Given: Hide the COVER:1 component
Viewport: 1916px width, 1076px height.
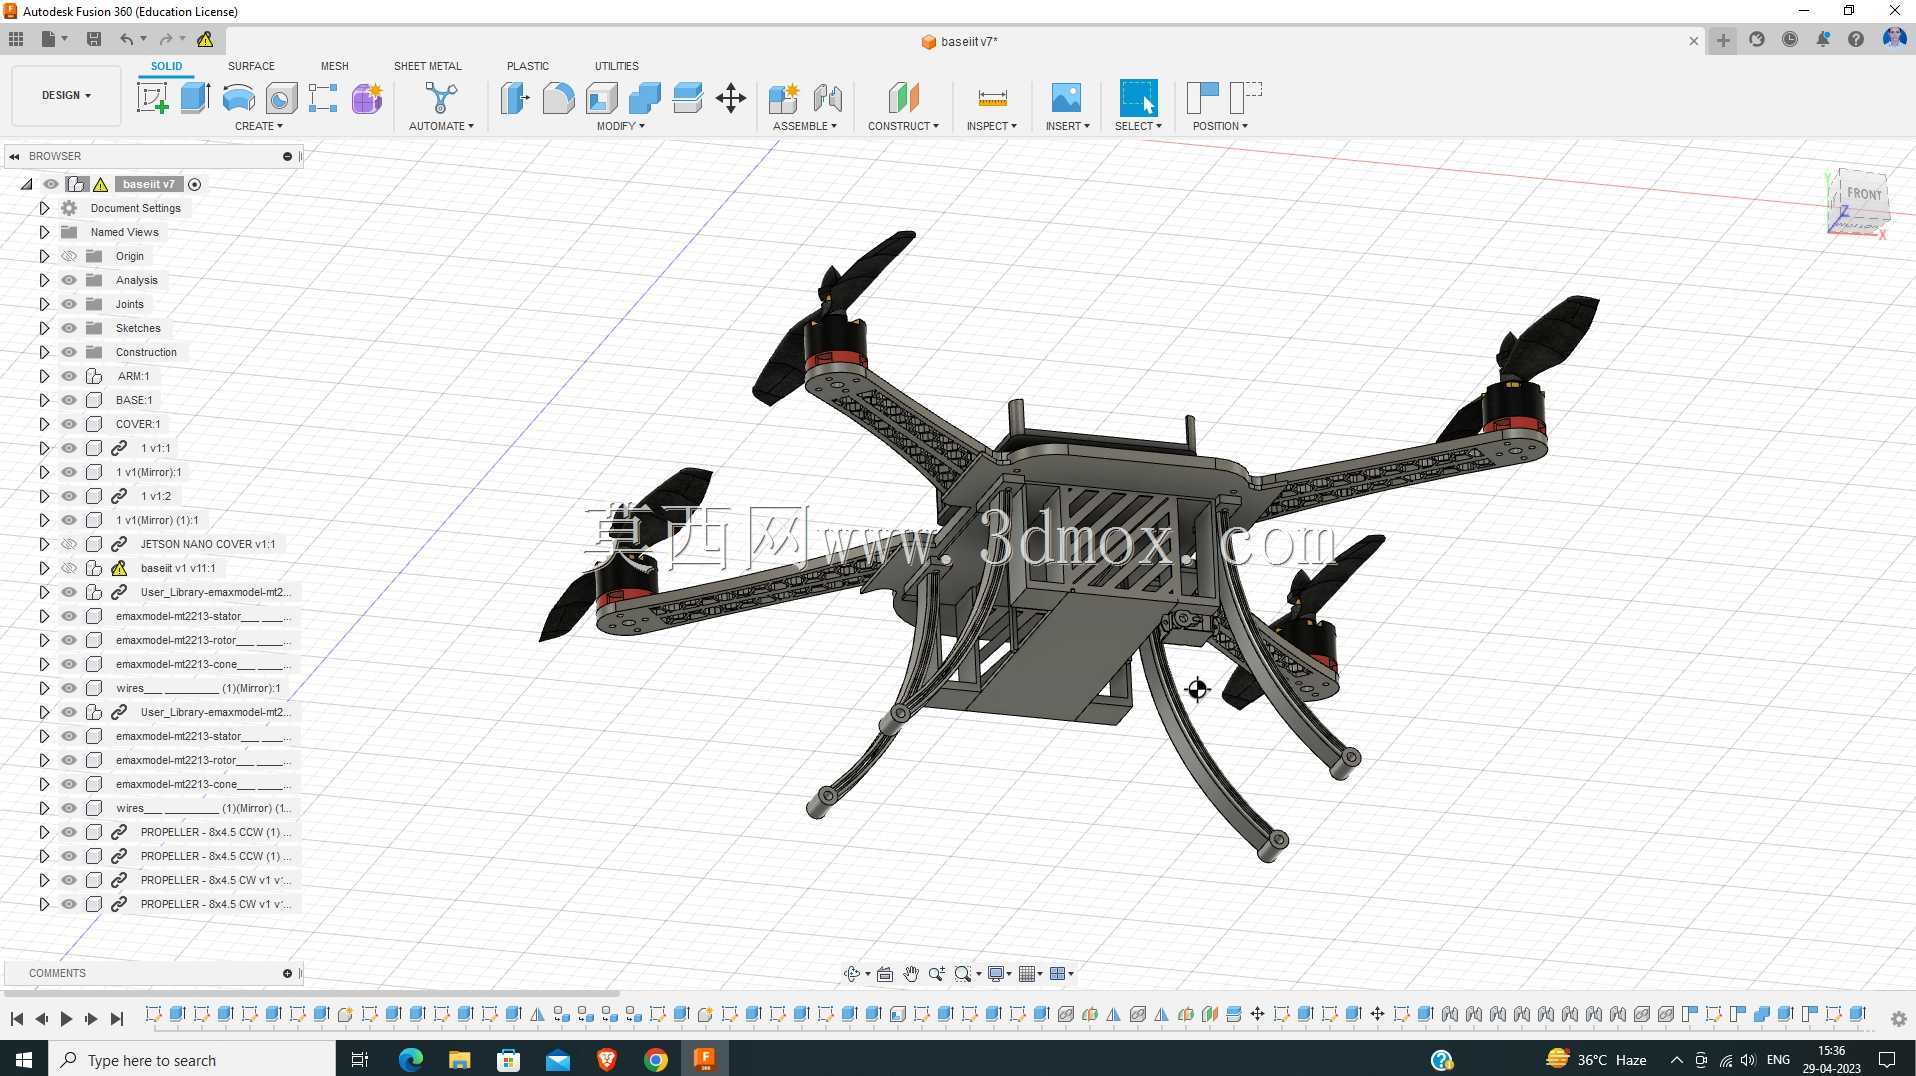Looking at the screenshot, I should coord(69,424).
